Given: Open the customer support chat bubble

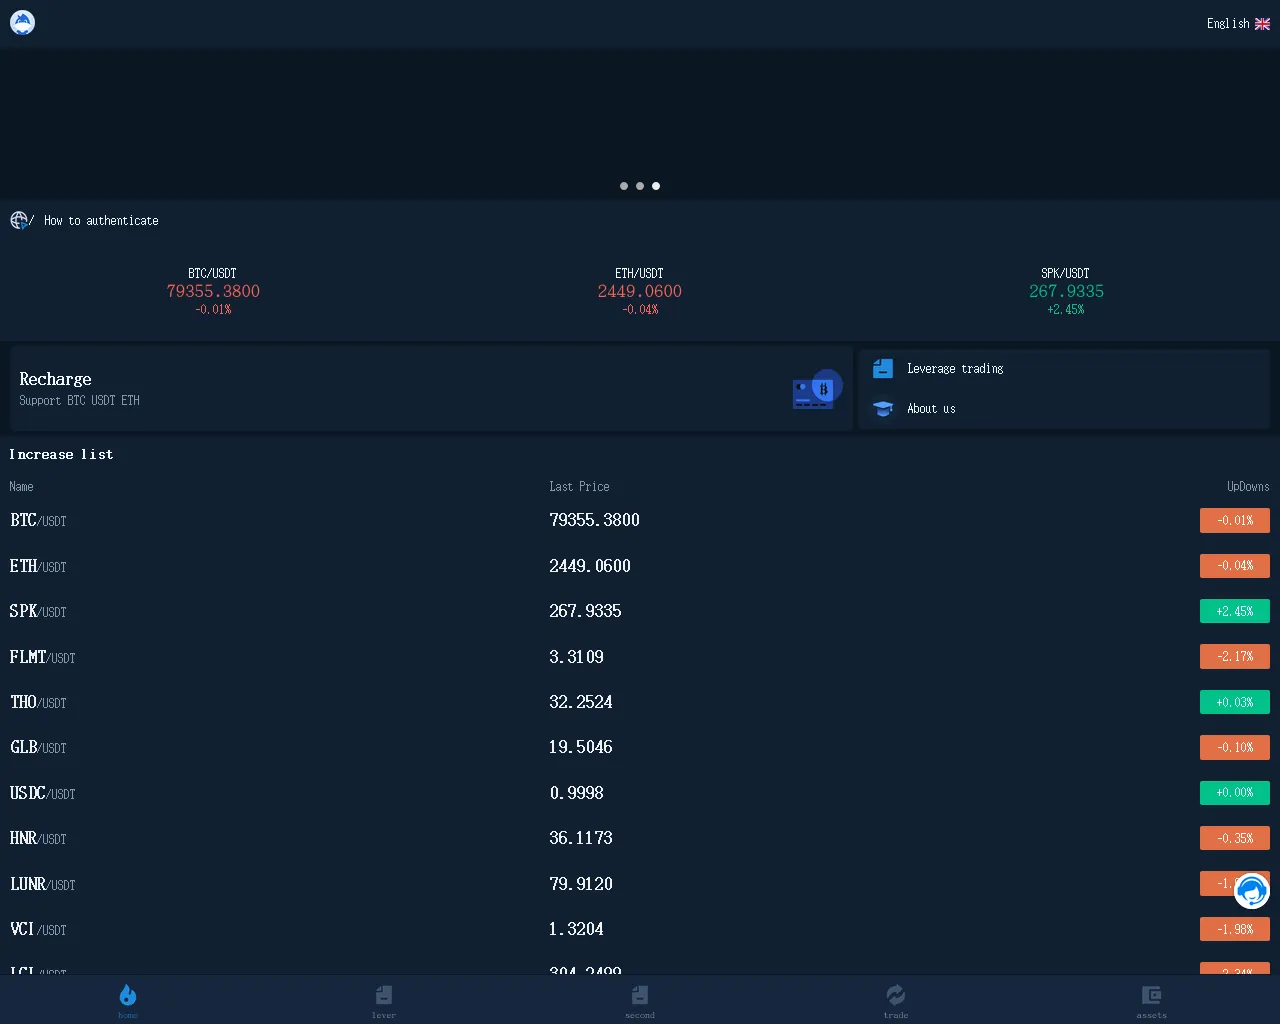Looking at the screenshot, I should (1251, 890).
